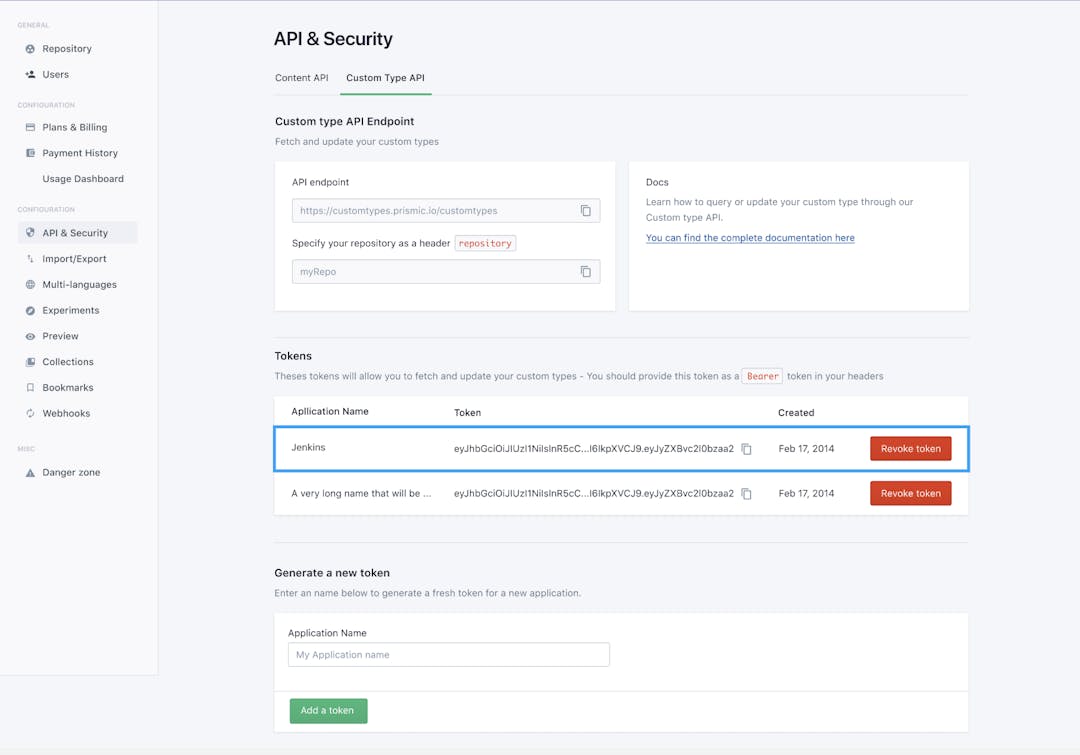Image resolution: width=1080 pixels, height=755 pixels.
Task: Copy the Jenkins application token
Action: point(745,449)
